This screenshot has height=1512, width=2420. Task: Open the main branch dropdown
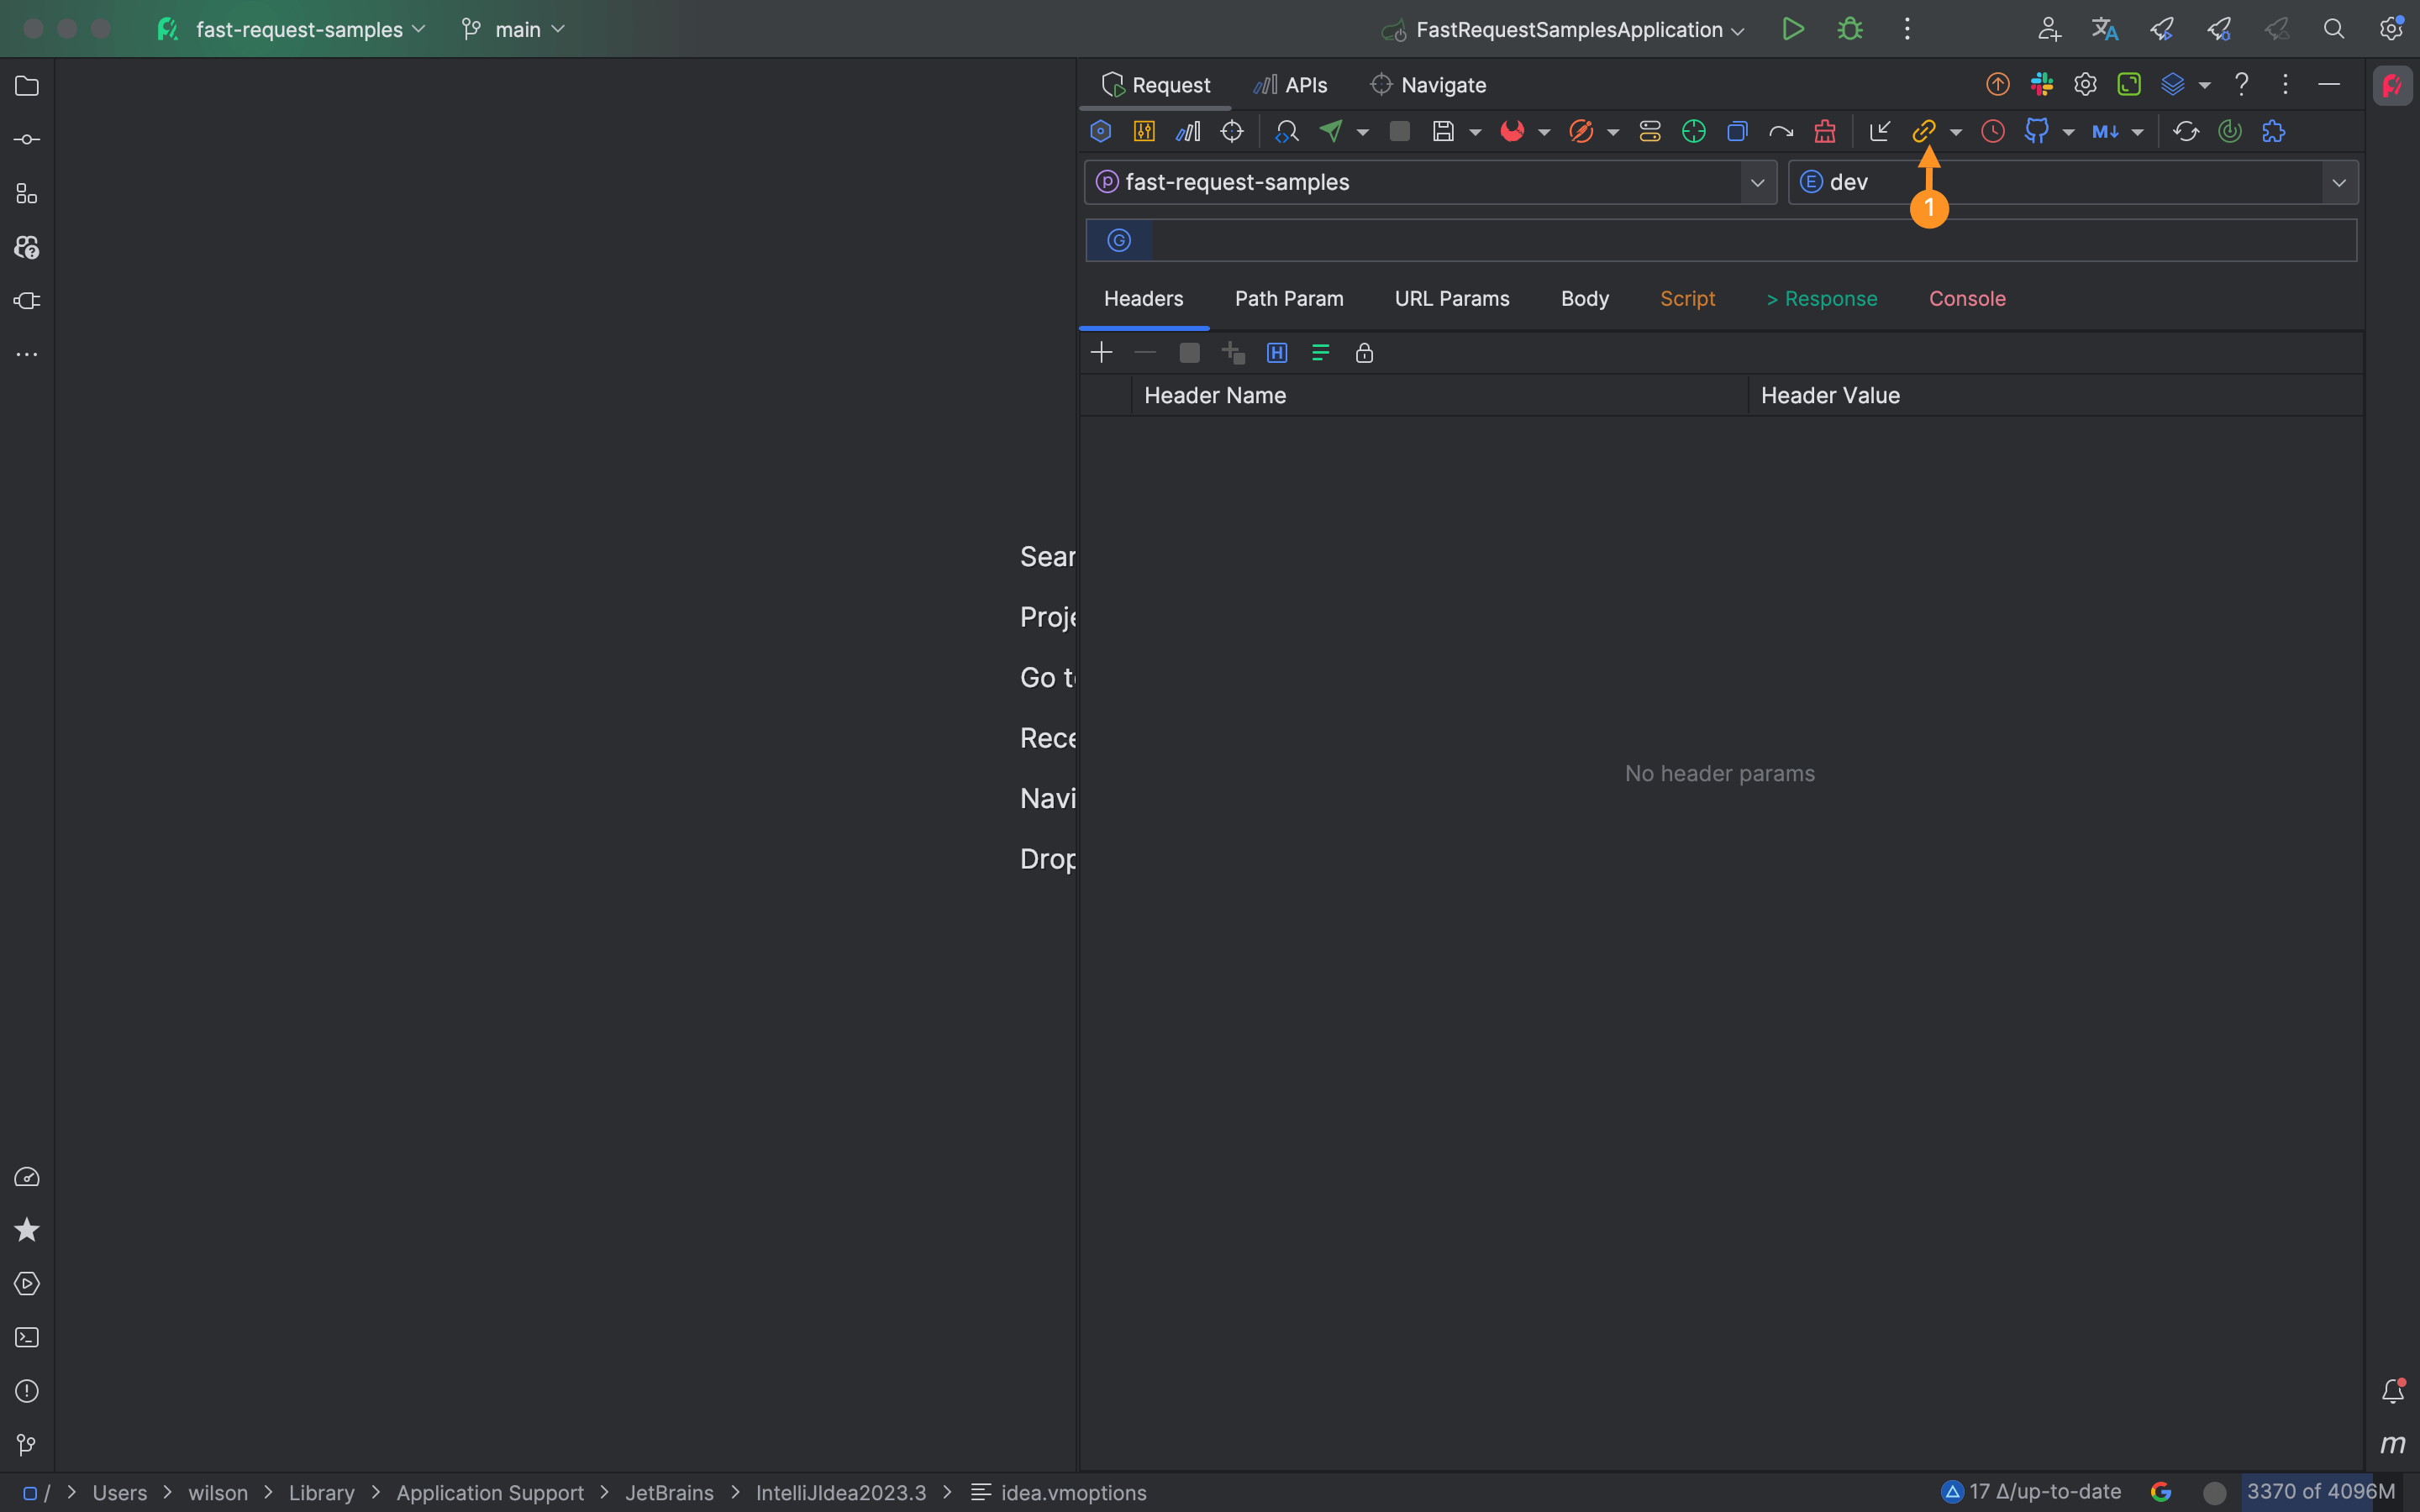pyautogui.click(x=514, y=29)
